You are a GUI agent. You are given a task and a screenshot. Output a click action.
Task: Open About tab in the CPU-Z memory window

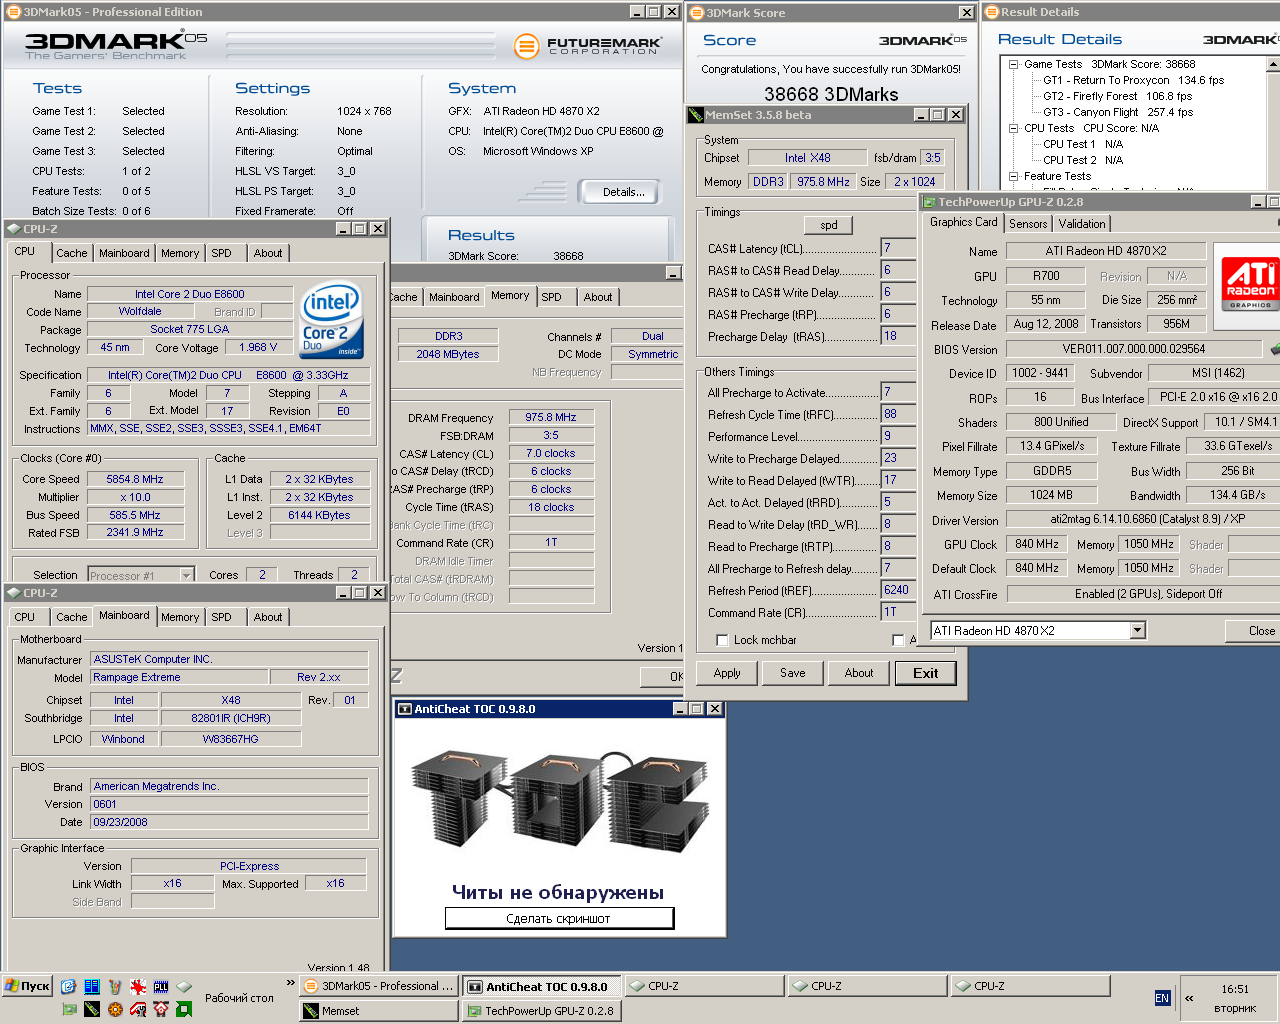click(598, 297)
